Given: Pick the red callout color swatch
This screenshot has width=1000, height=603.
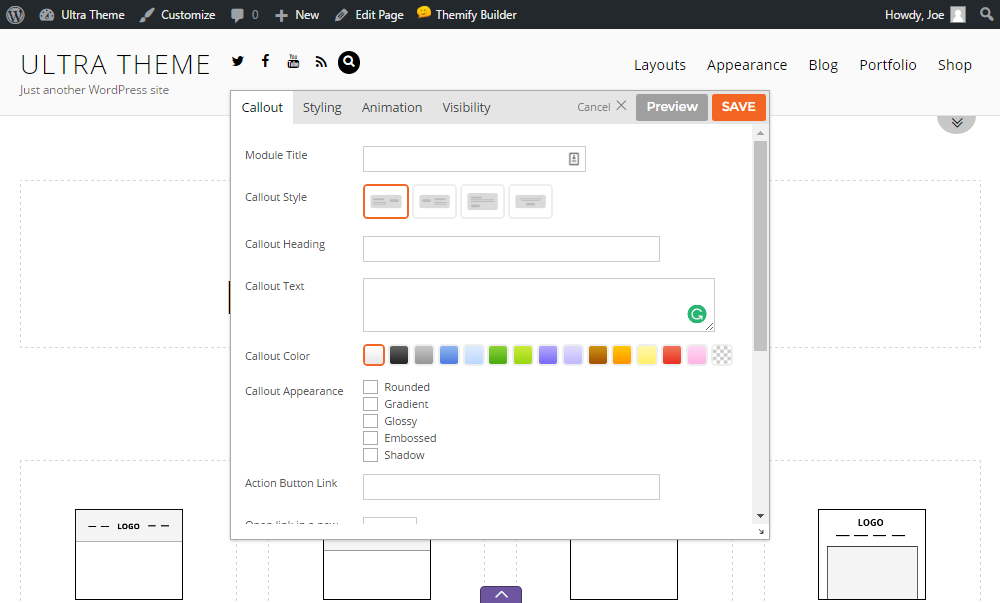Looking at the screenshot, I should coord(672,355).
